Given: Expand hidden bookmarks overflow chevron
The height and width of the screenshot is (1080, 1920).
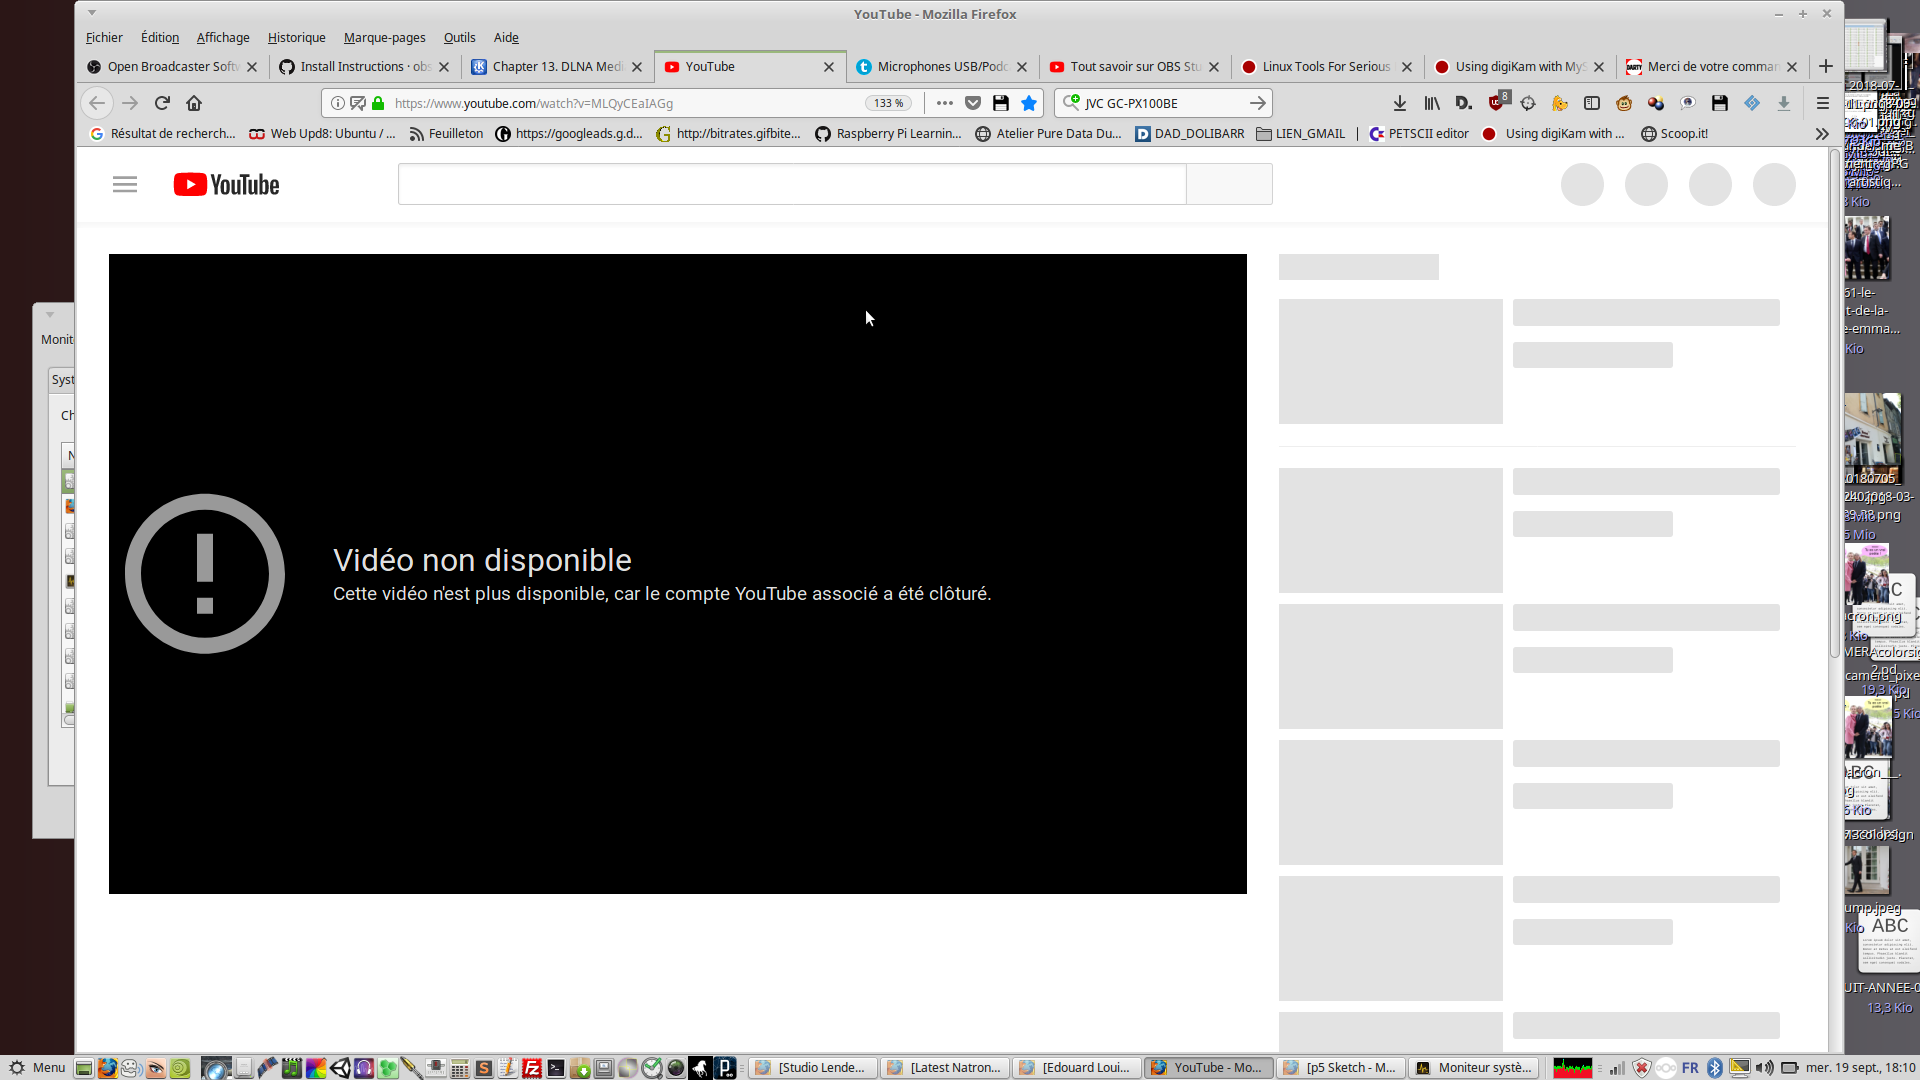Looking at the screenshot, I should (1822, 134).
